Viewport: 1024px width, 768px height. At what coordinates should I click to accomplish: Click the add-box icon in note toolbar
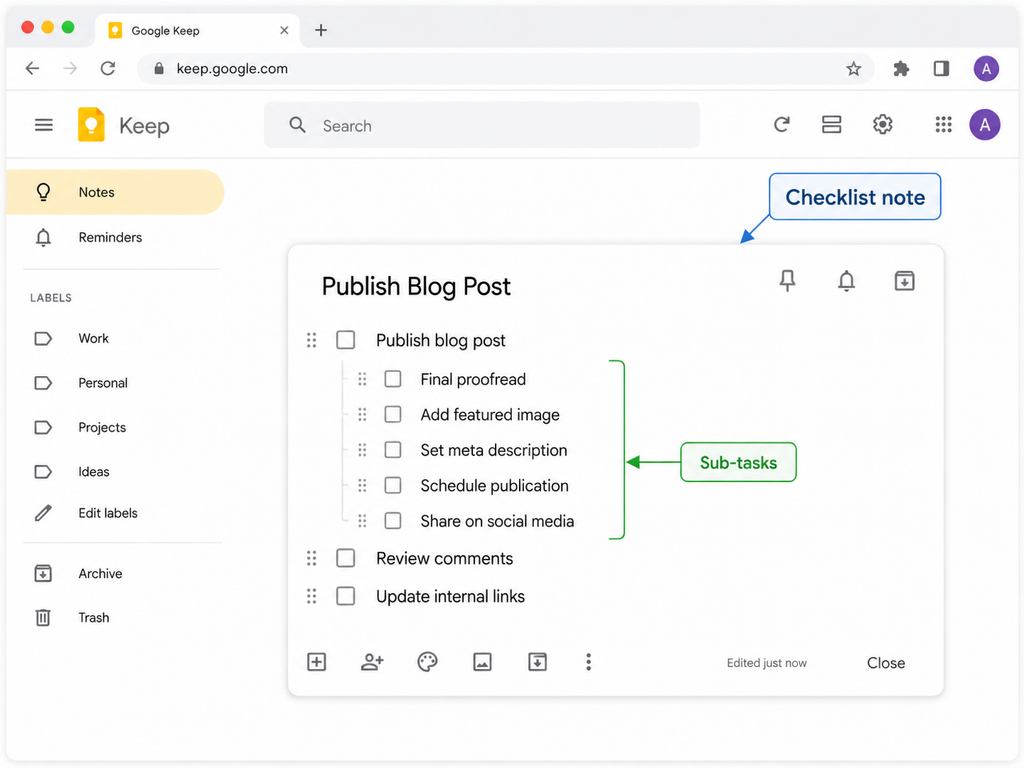click(317, 662)
